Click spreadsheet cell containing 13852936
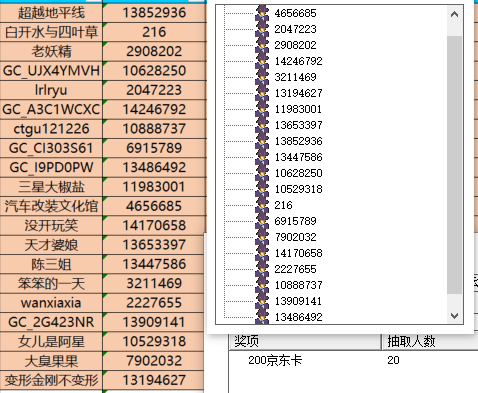Image resolution: width=478 pixels, height=393 pixels. click(154, 13)
